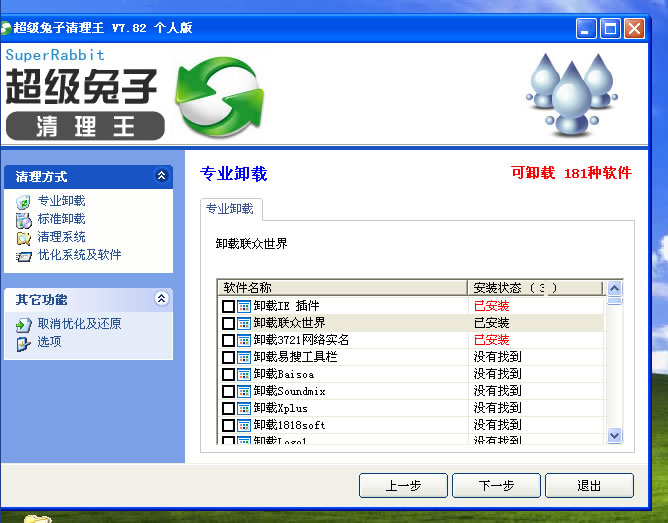Viewport: 668px width, 523px height.
Task: Check the 卸载Xplus checkbox
Action: tap(228, 408)
